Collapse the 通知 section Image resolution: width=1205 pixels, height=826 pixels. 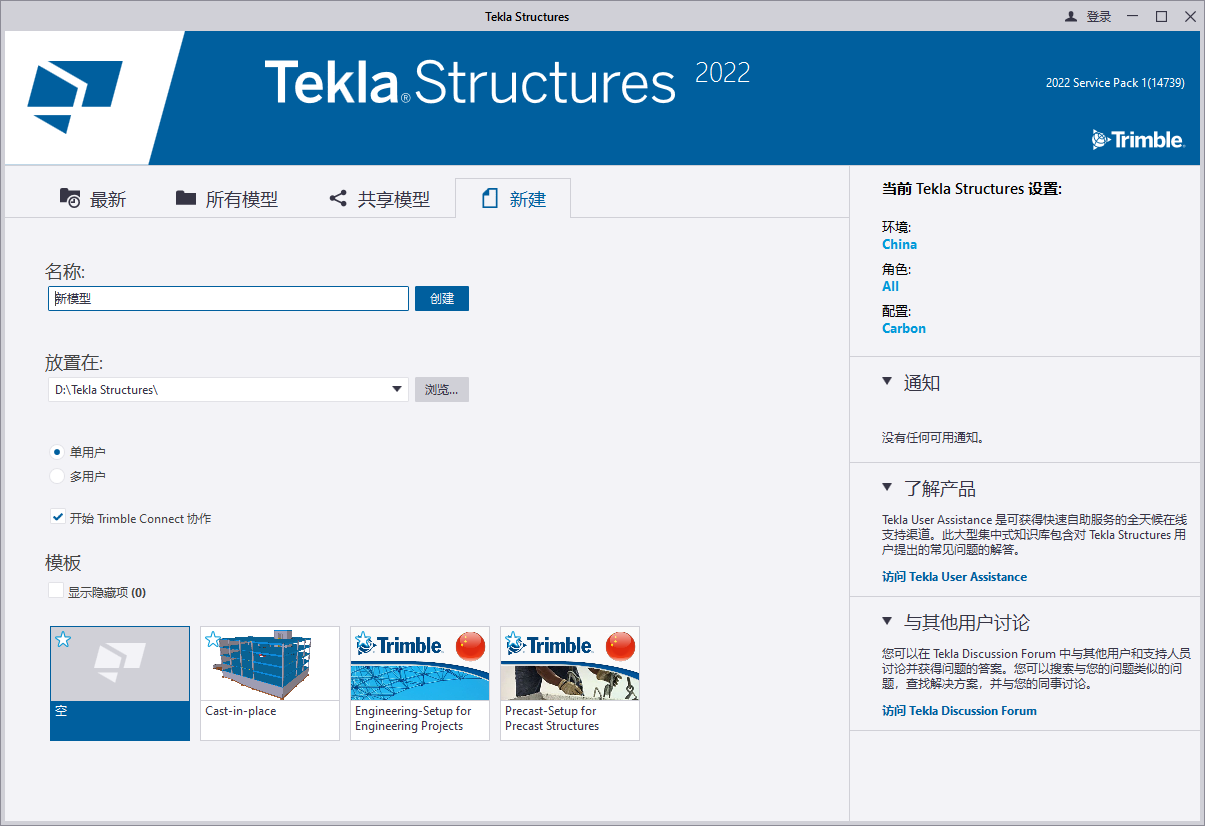pyautogui.click(x=885, y=382)
